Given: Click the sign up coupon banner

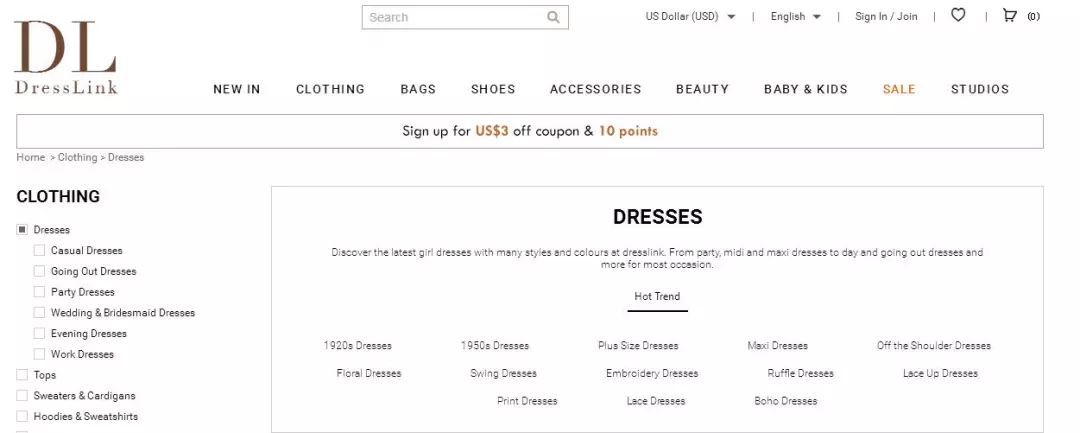Looking at the screenshot, I should tap(530, 131).
